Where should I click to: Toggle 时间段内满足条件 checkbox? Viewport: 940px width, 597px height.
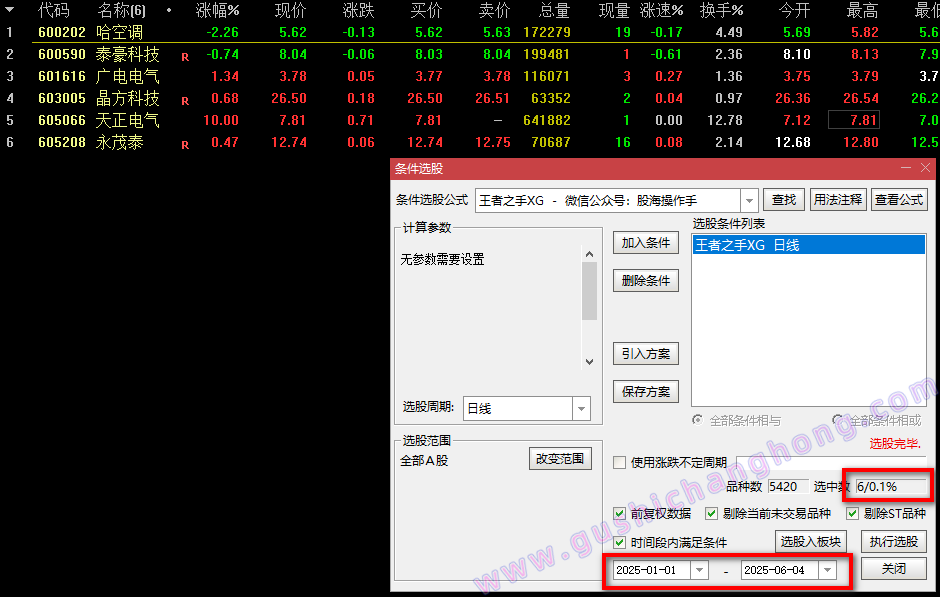(619, 543)
